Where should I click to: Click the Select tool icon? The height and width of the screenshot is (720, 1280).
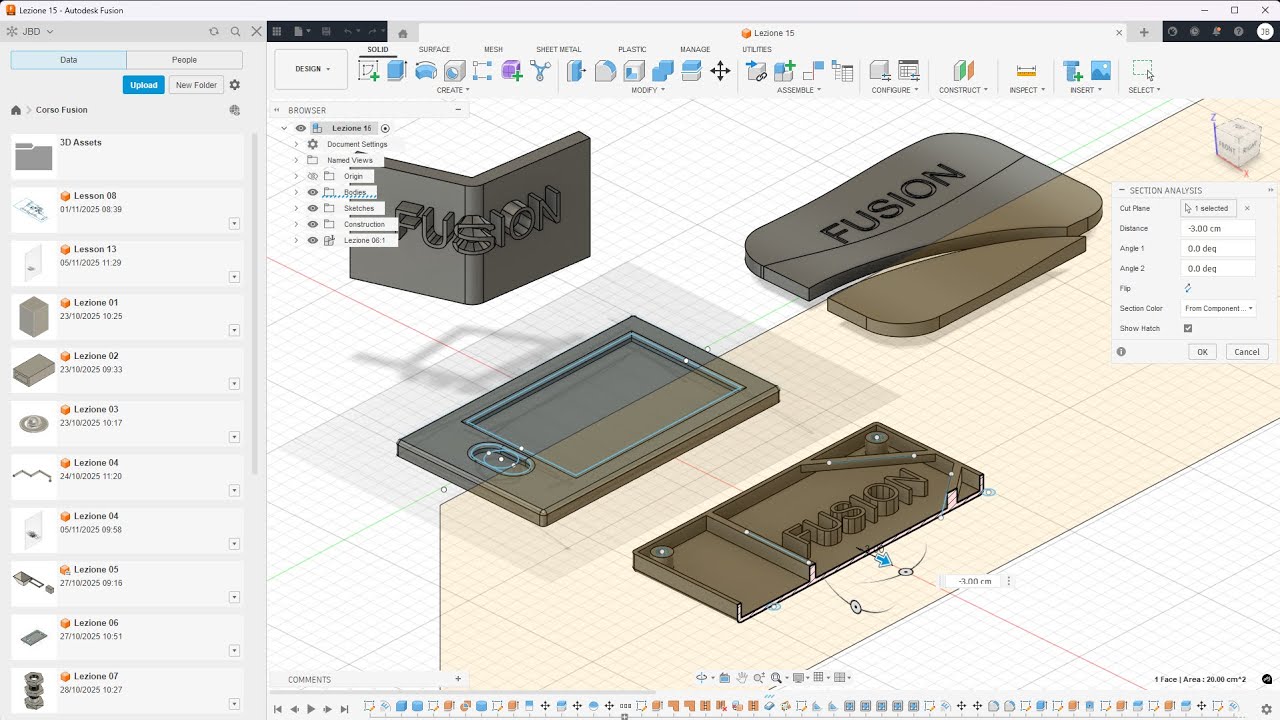coord(1142,70)
